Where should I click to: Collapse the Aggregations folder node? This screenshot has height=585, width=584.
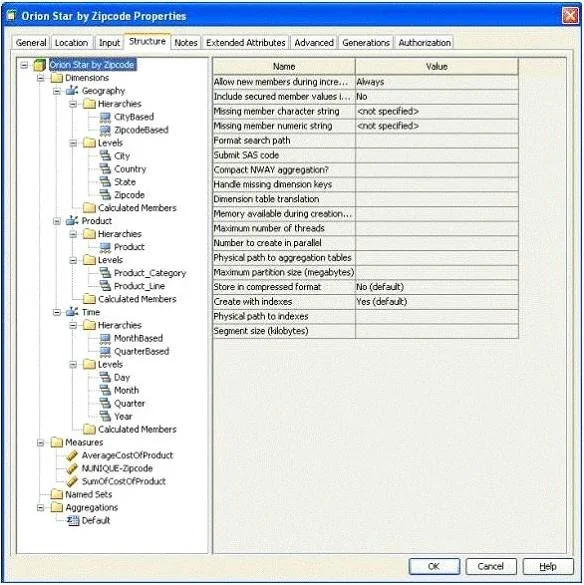point(41,508)
